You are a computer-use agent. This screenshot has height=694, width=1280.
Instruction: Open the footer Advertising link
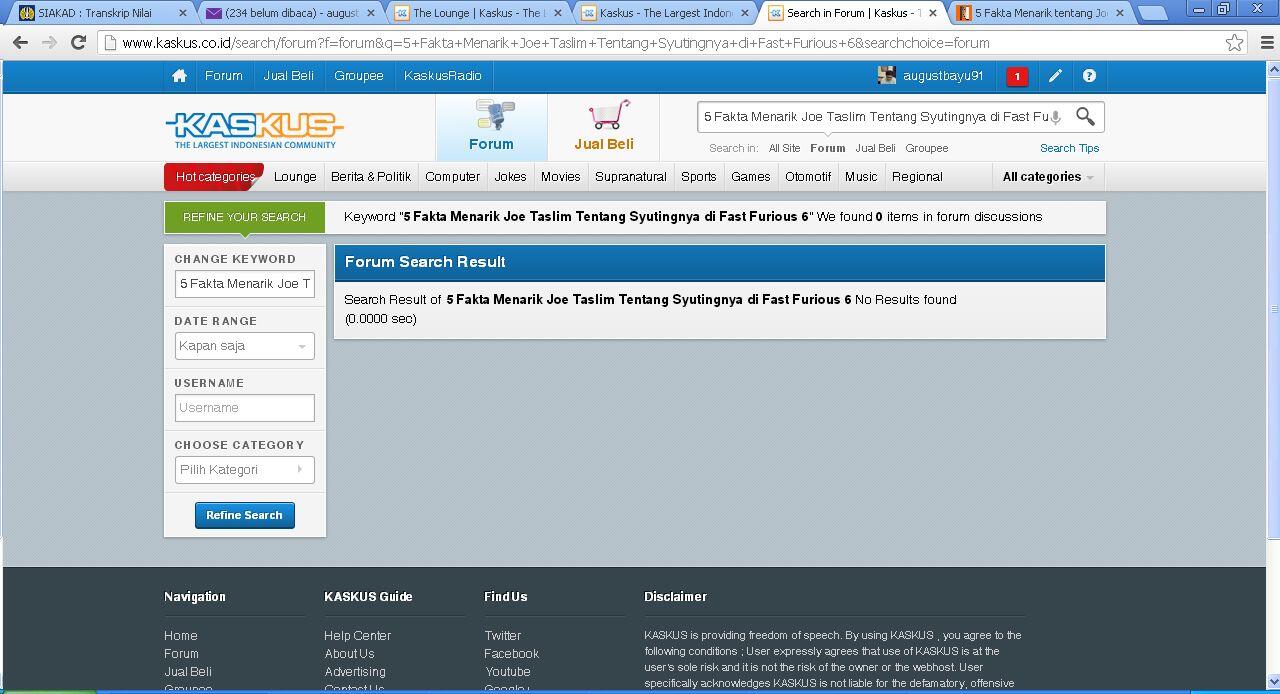point(354,672)
